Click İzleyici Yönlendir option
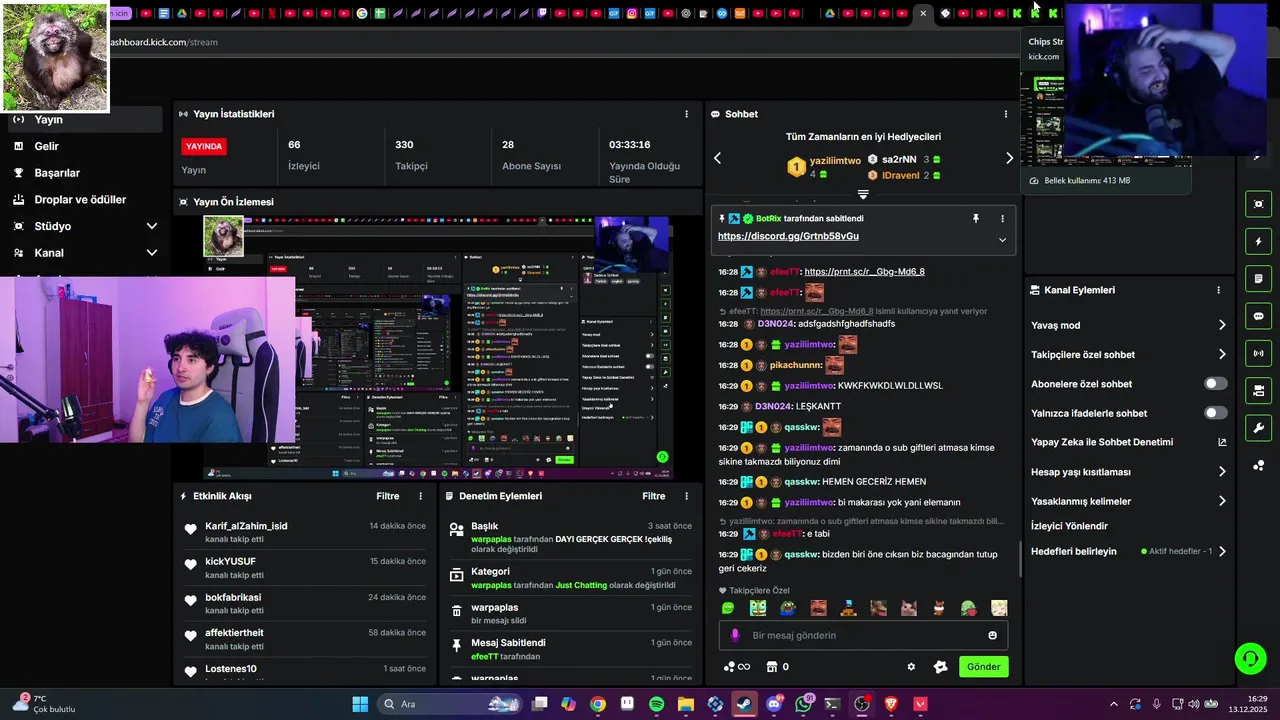Image resolution: width=1280 pixels, height=720 pixels. (1069, 526)
